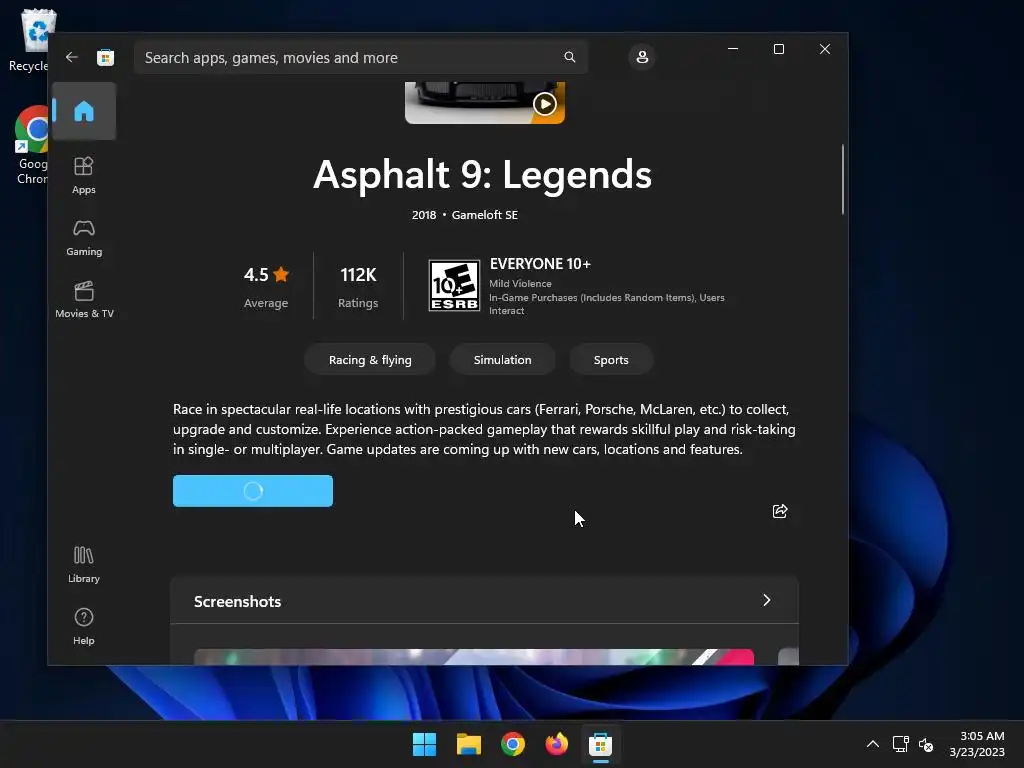Open Movies & TV section
1024x768 pixels.
84,300
